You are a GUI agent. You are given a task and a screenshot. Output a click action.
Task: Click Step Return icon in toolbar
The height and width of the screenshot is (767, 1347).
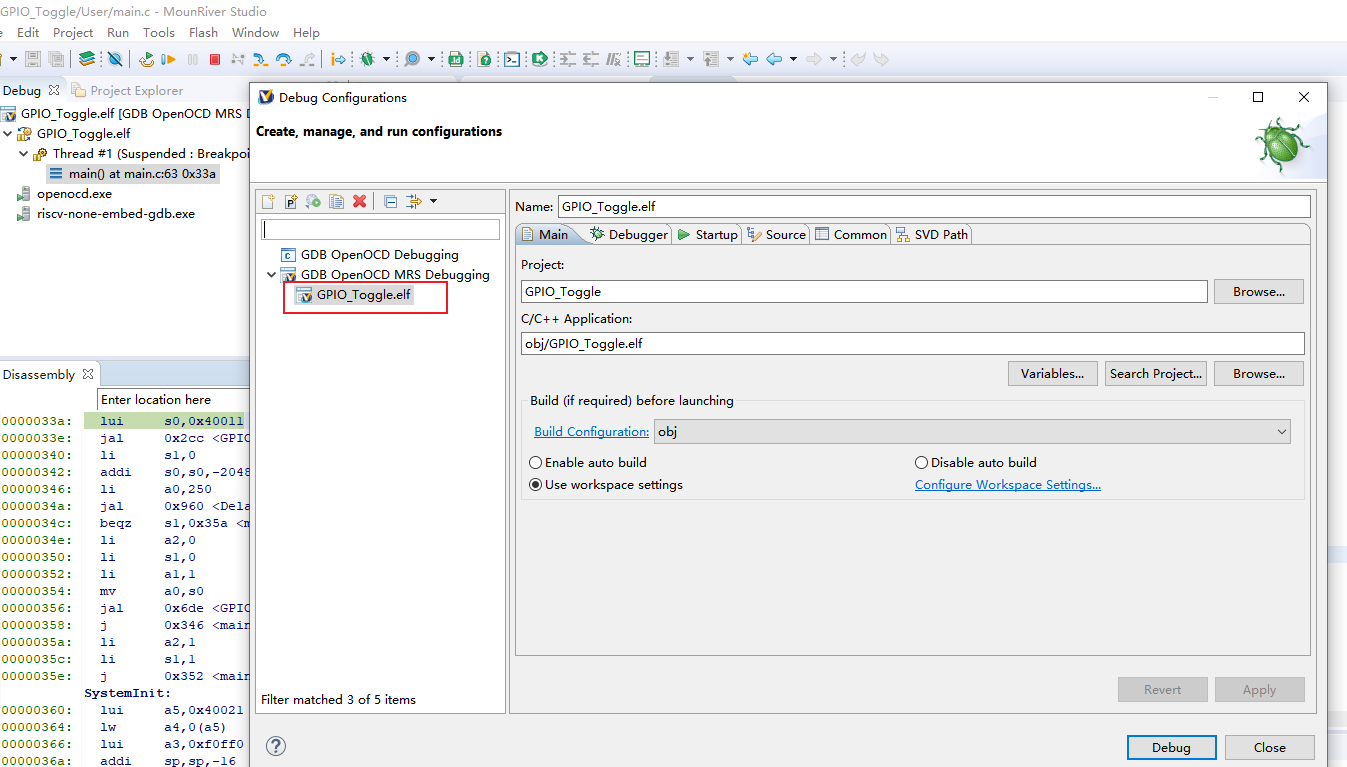pyautogui.click(x=307, y=59)
